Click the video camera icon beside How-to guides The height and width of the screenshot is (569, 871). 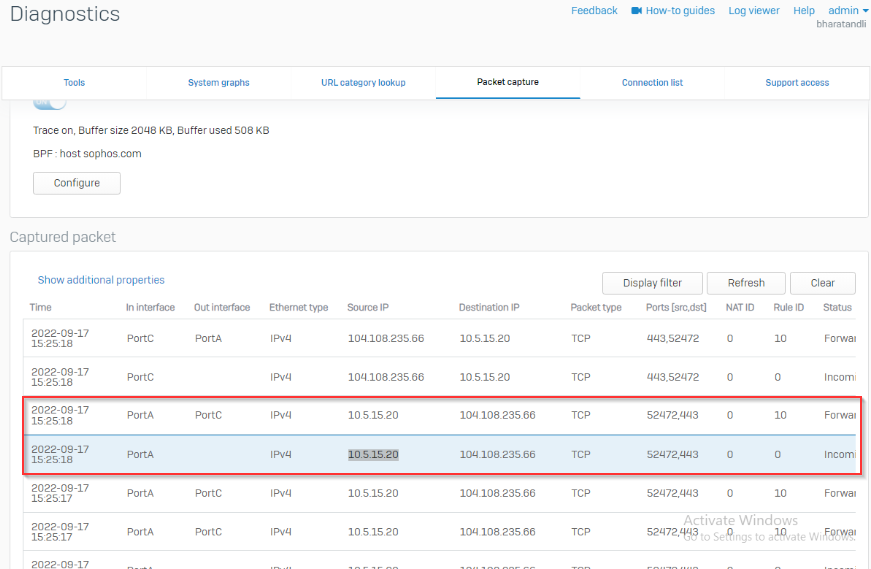point(637,11)
